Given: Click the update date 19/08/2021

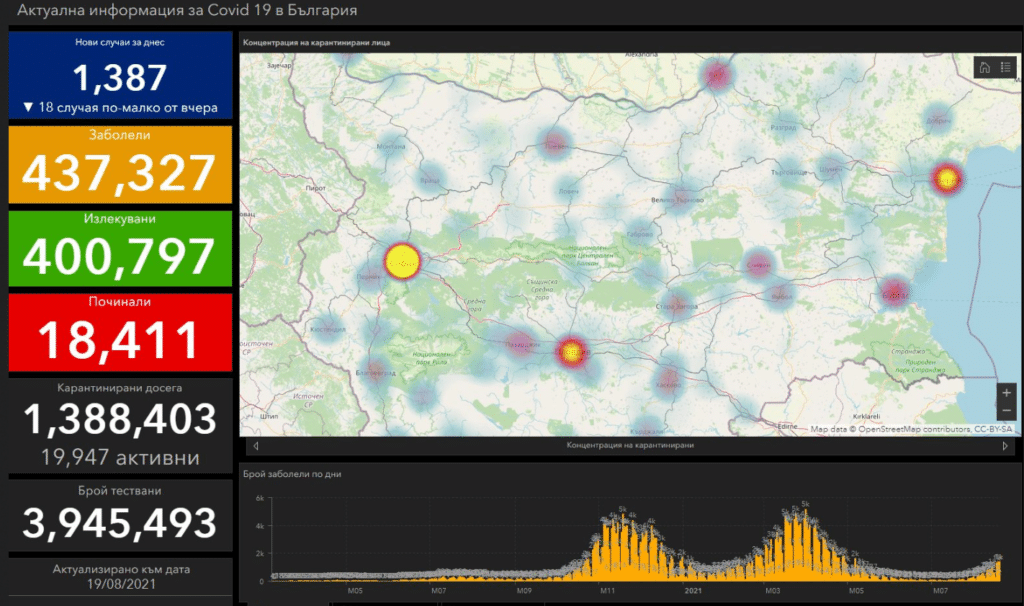Looking at the screenshot, I should (121, 584).
